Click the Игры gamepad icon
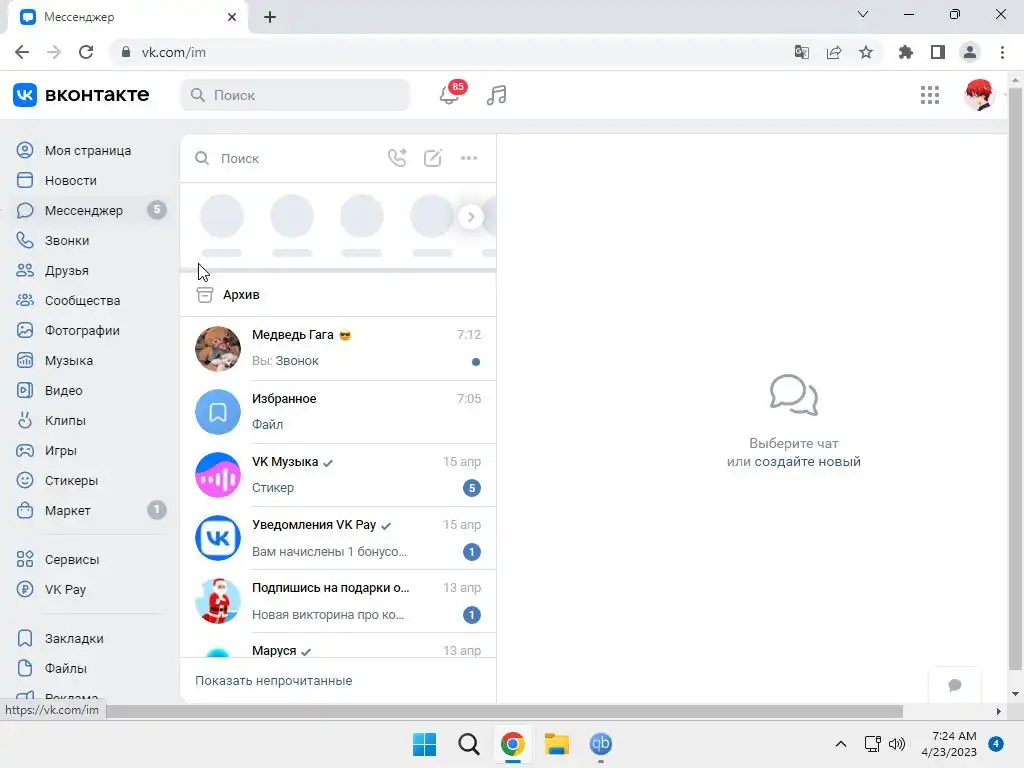Viewport: 1024px width, 768px height. click(x=25, y=451)
